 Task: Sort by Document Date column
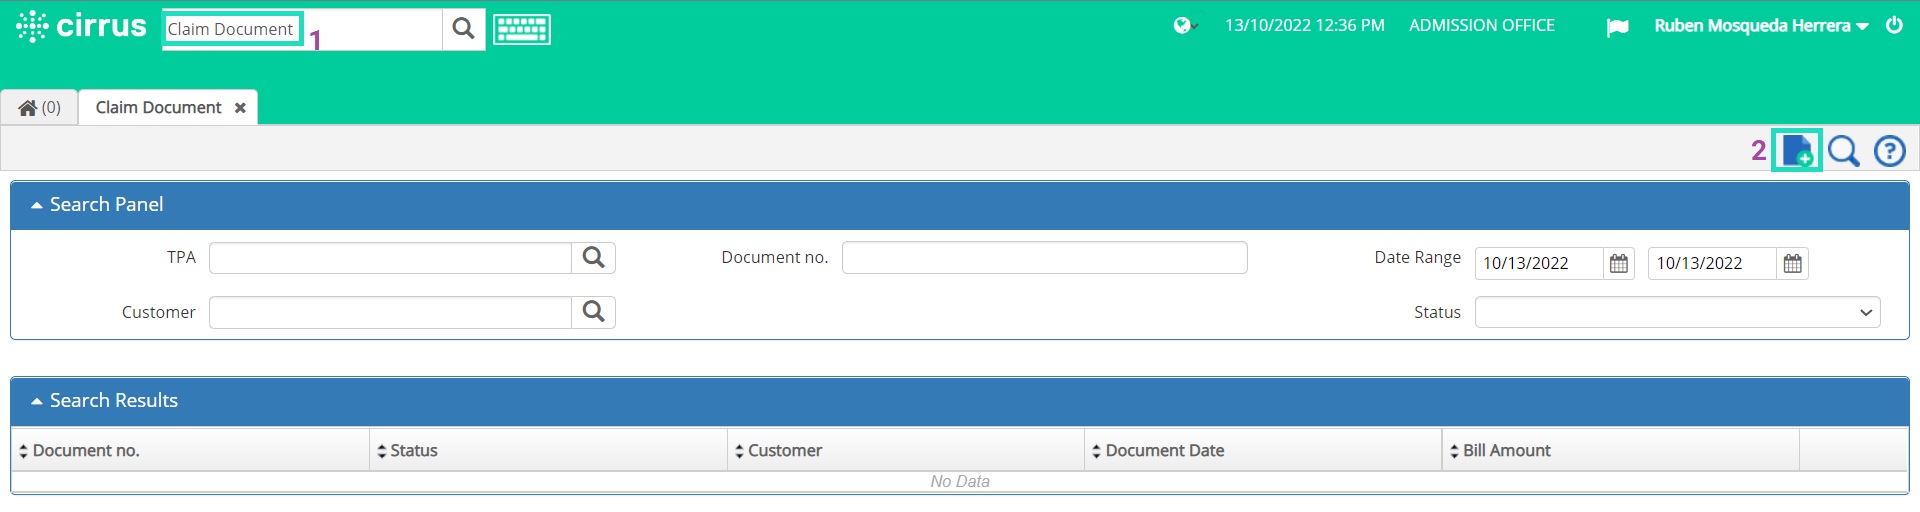[1263, 451]
